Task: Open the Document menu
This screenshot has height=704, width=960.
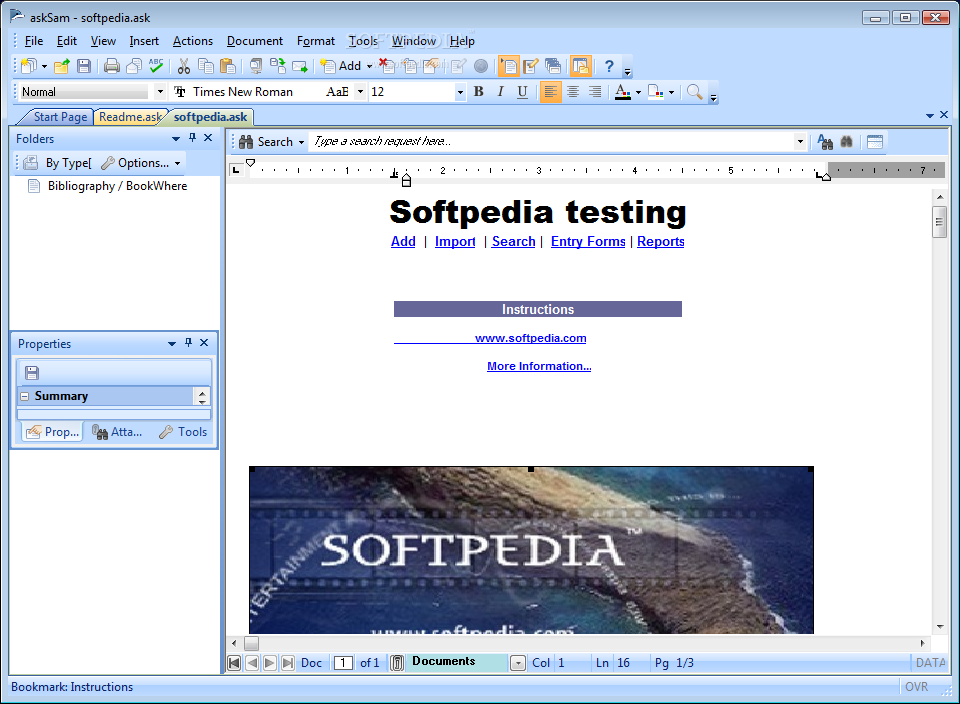Action: click(x=255, y=41)
